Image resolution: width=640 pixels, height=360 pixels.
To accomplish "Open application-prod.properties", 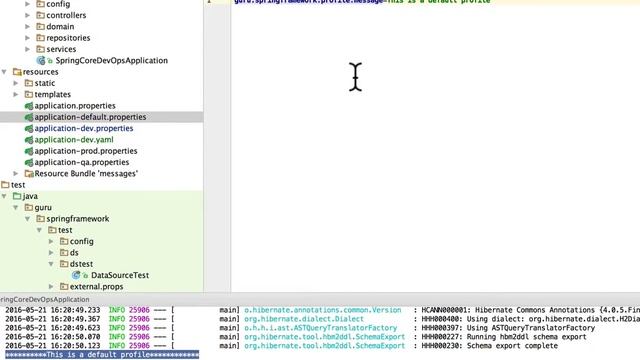I will (86, 151).
